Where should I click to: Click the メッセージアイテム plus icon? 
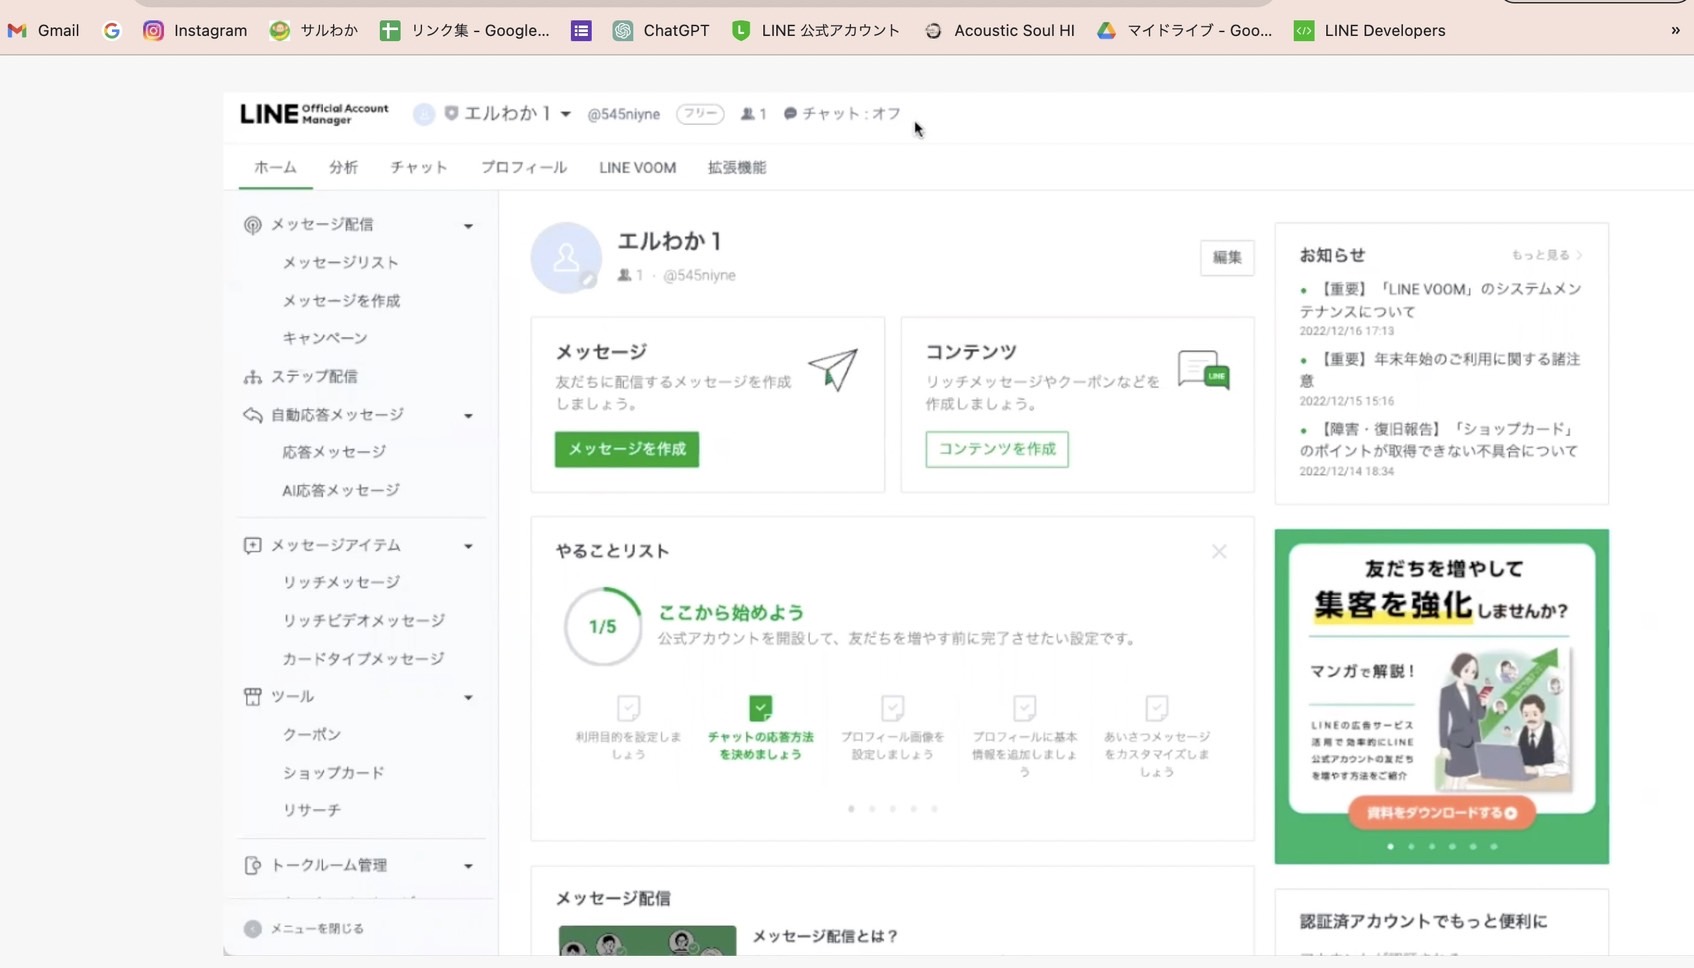[252, 545]
